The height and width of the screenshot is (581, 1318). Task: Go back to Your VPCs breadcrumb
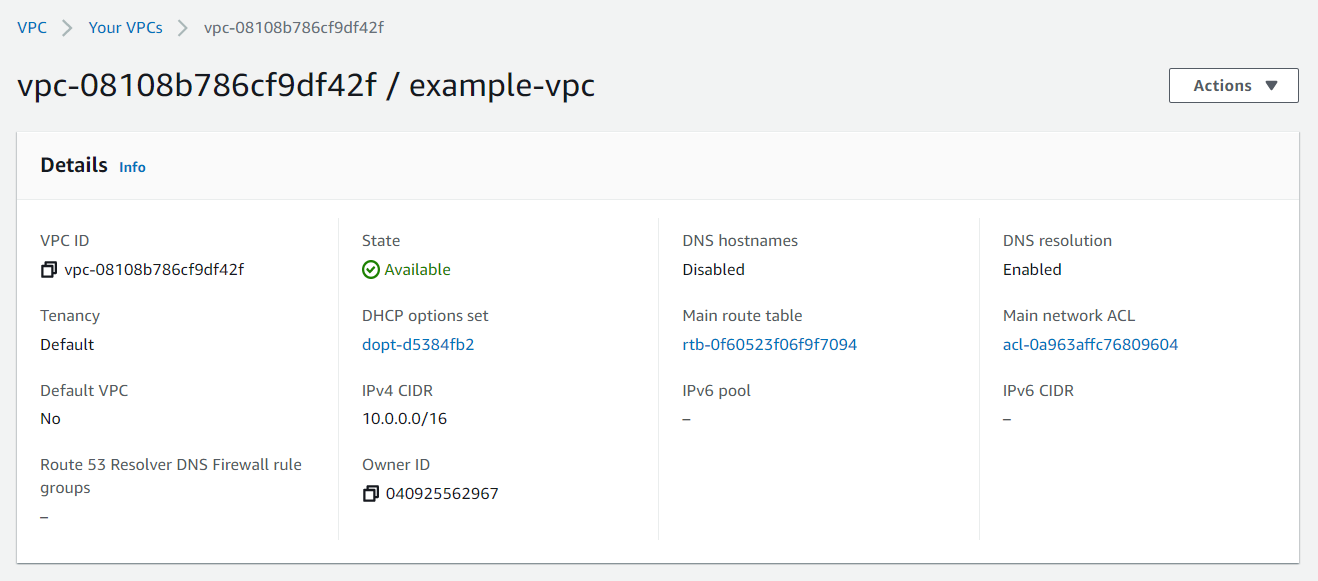coord(125,27)
